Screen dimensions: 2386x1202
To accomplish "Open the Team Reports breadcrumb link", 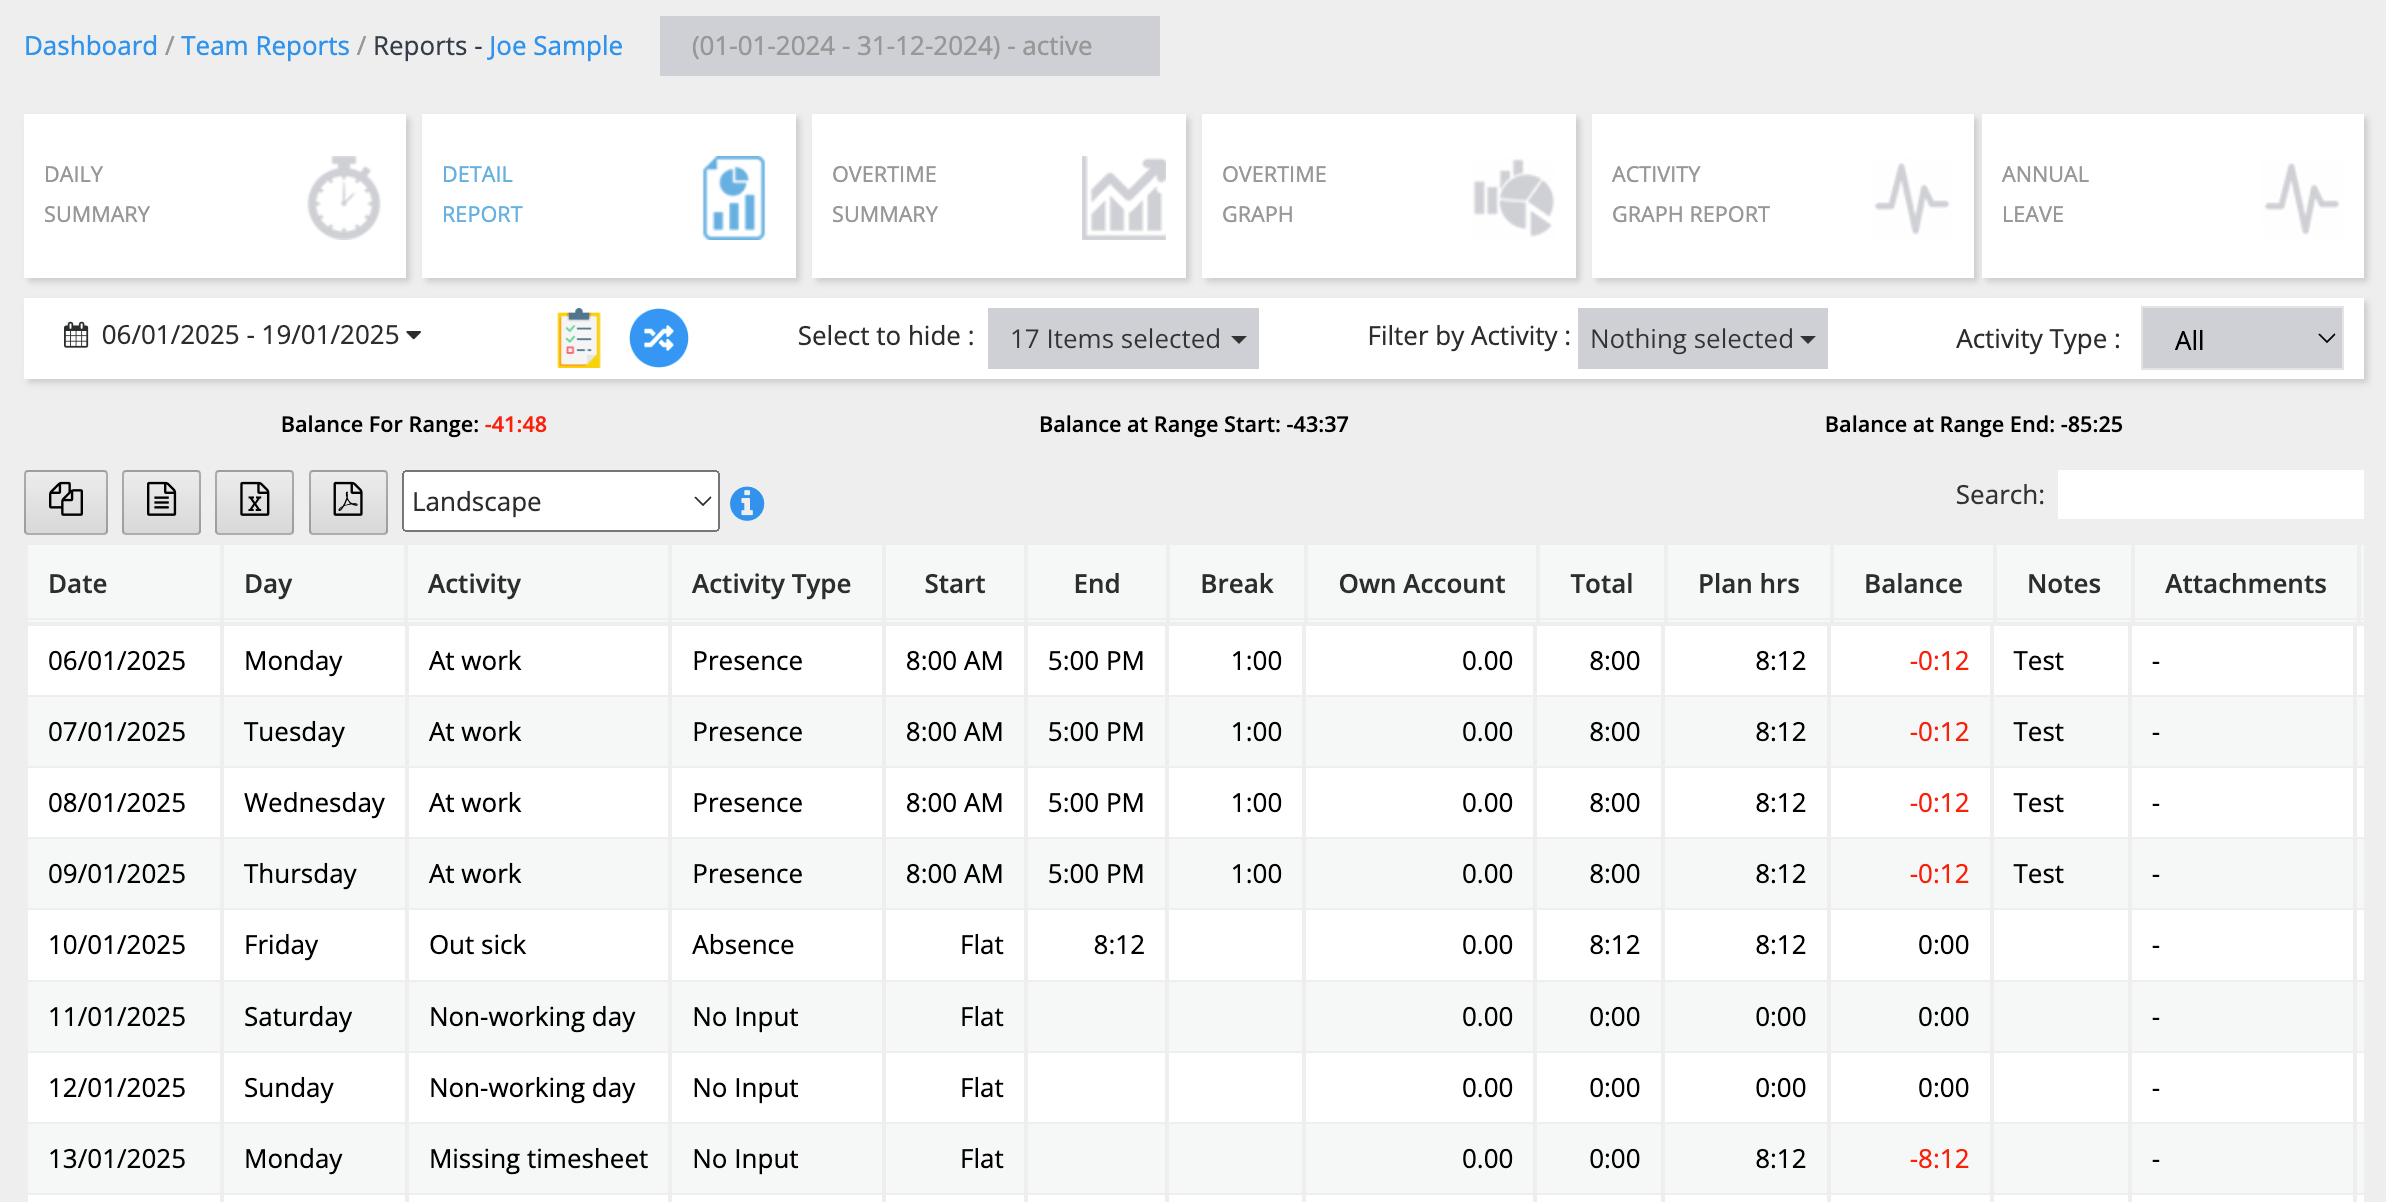I will click(265, 46).
